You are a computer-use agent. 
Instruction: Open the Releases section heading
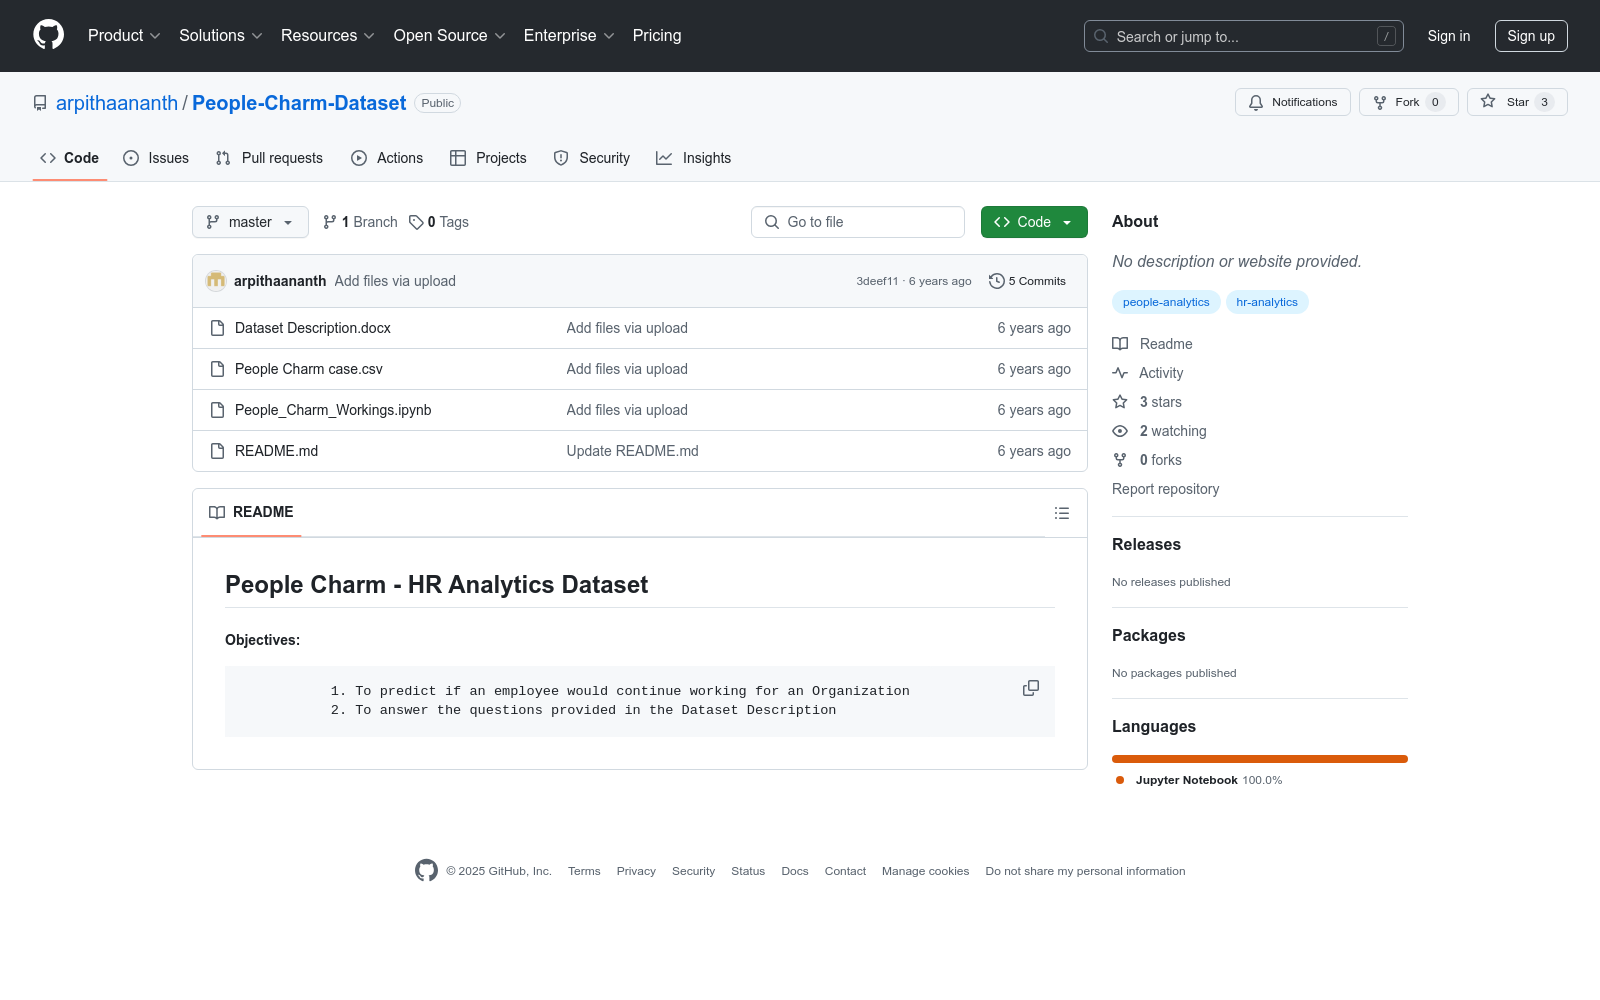1146,544
